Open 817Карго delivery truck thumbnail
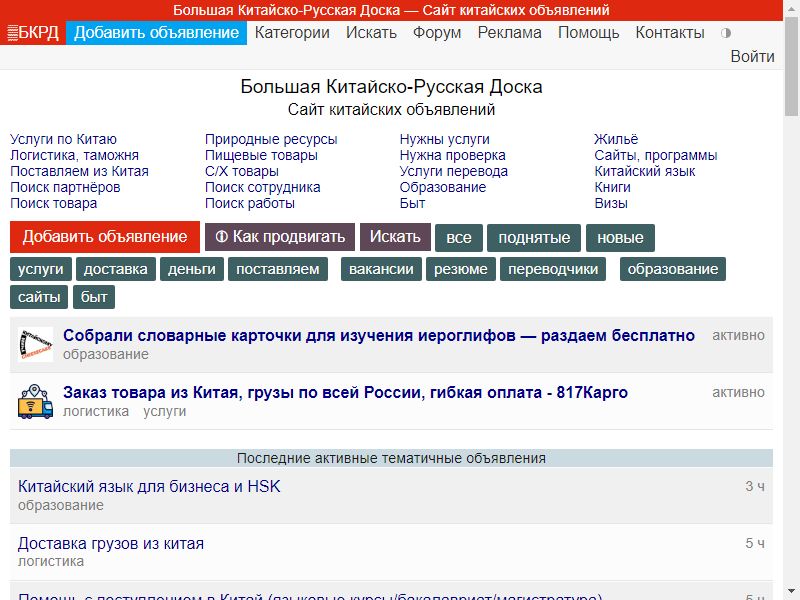Screen dimensions: 800x600 [35, 402]
